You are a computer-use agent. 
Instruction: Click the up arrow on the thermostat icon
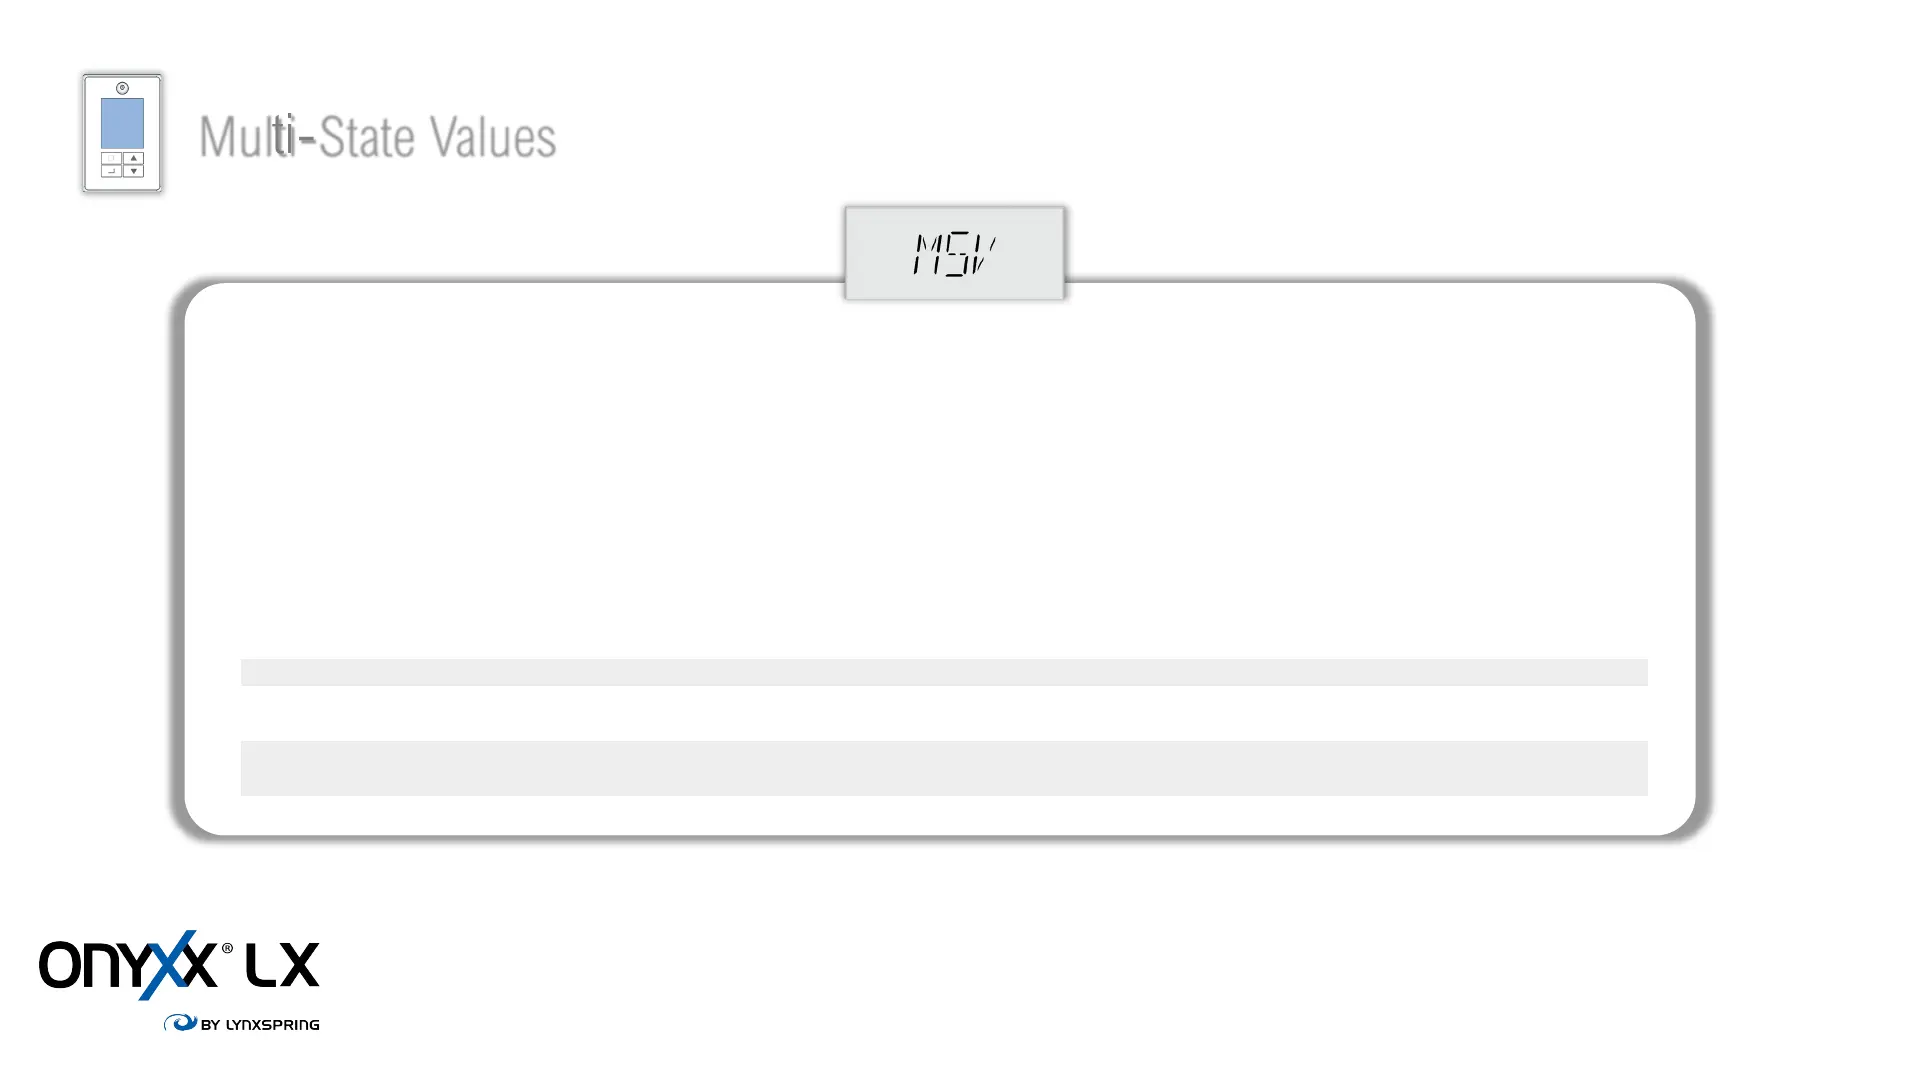click(134, 158)
